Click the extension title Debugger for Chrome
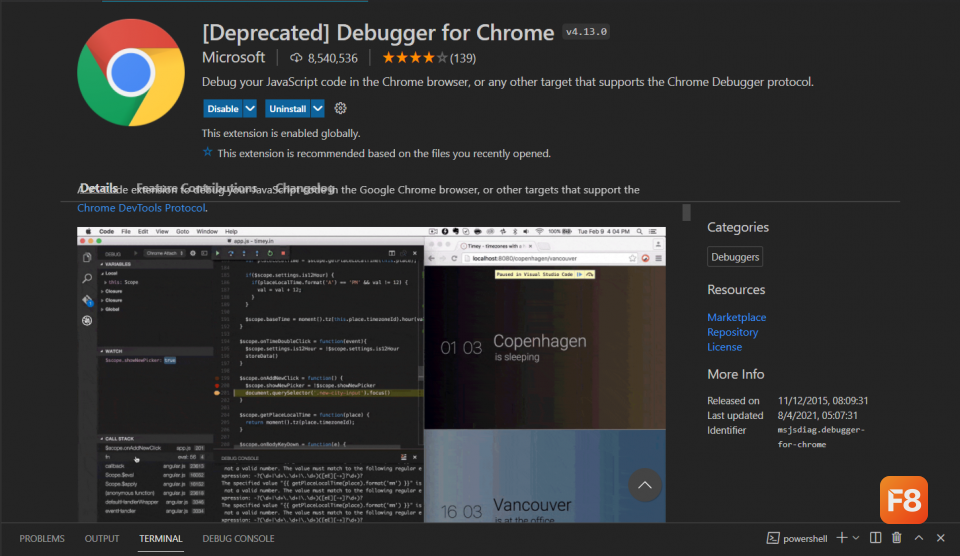This screenshot has height=556, width=960. 378,32
